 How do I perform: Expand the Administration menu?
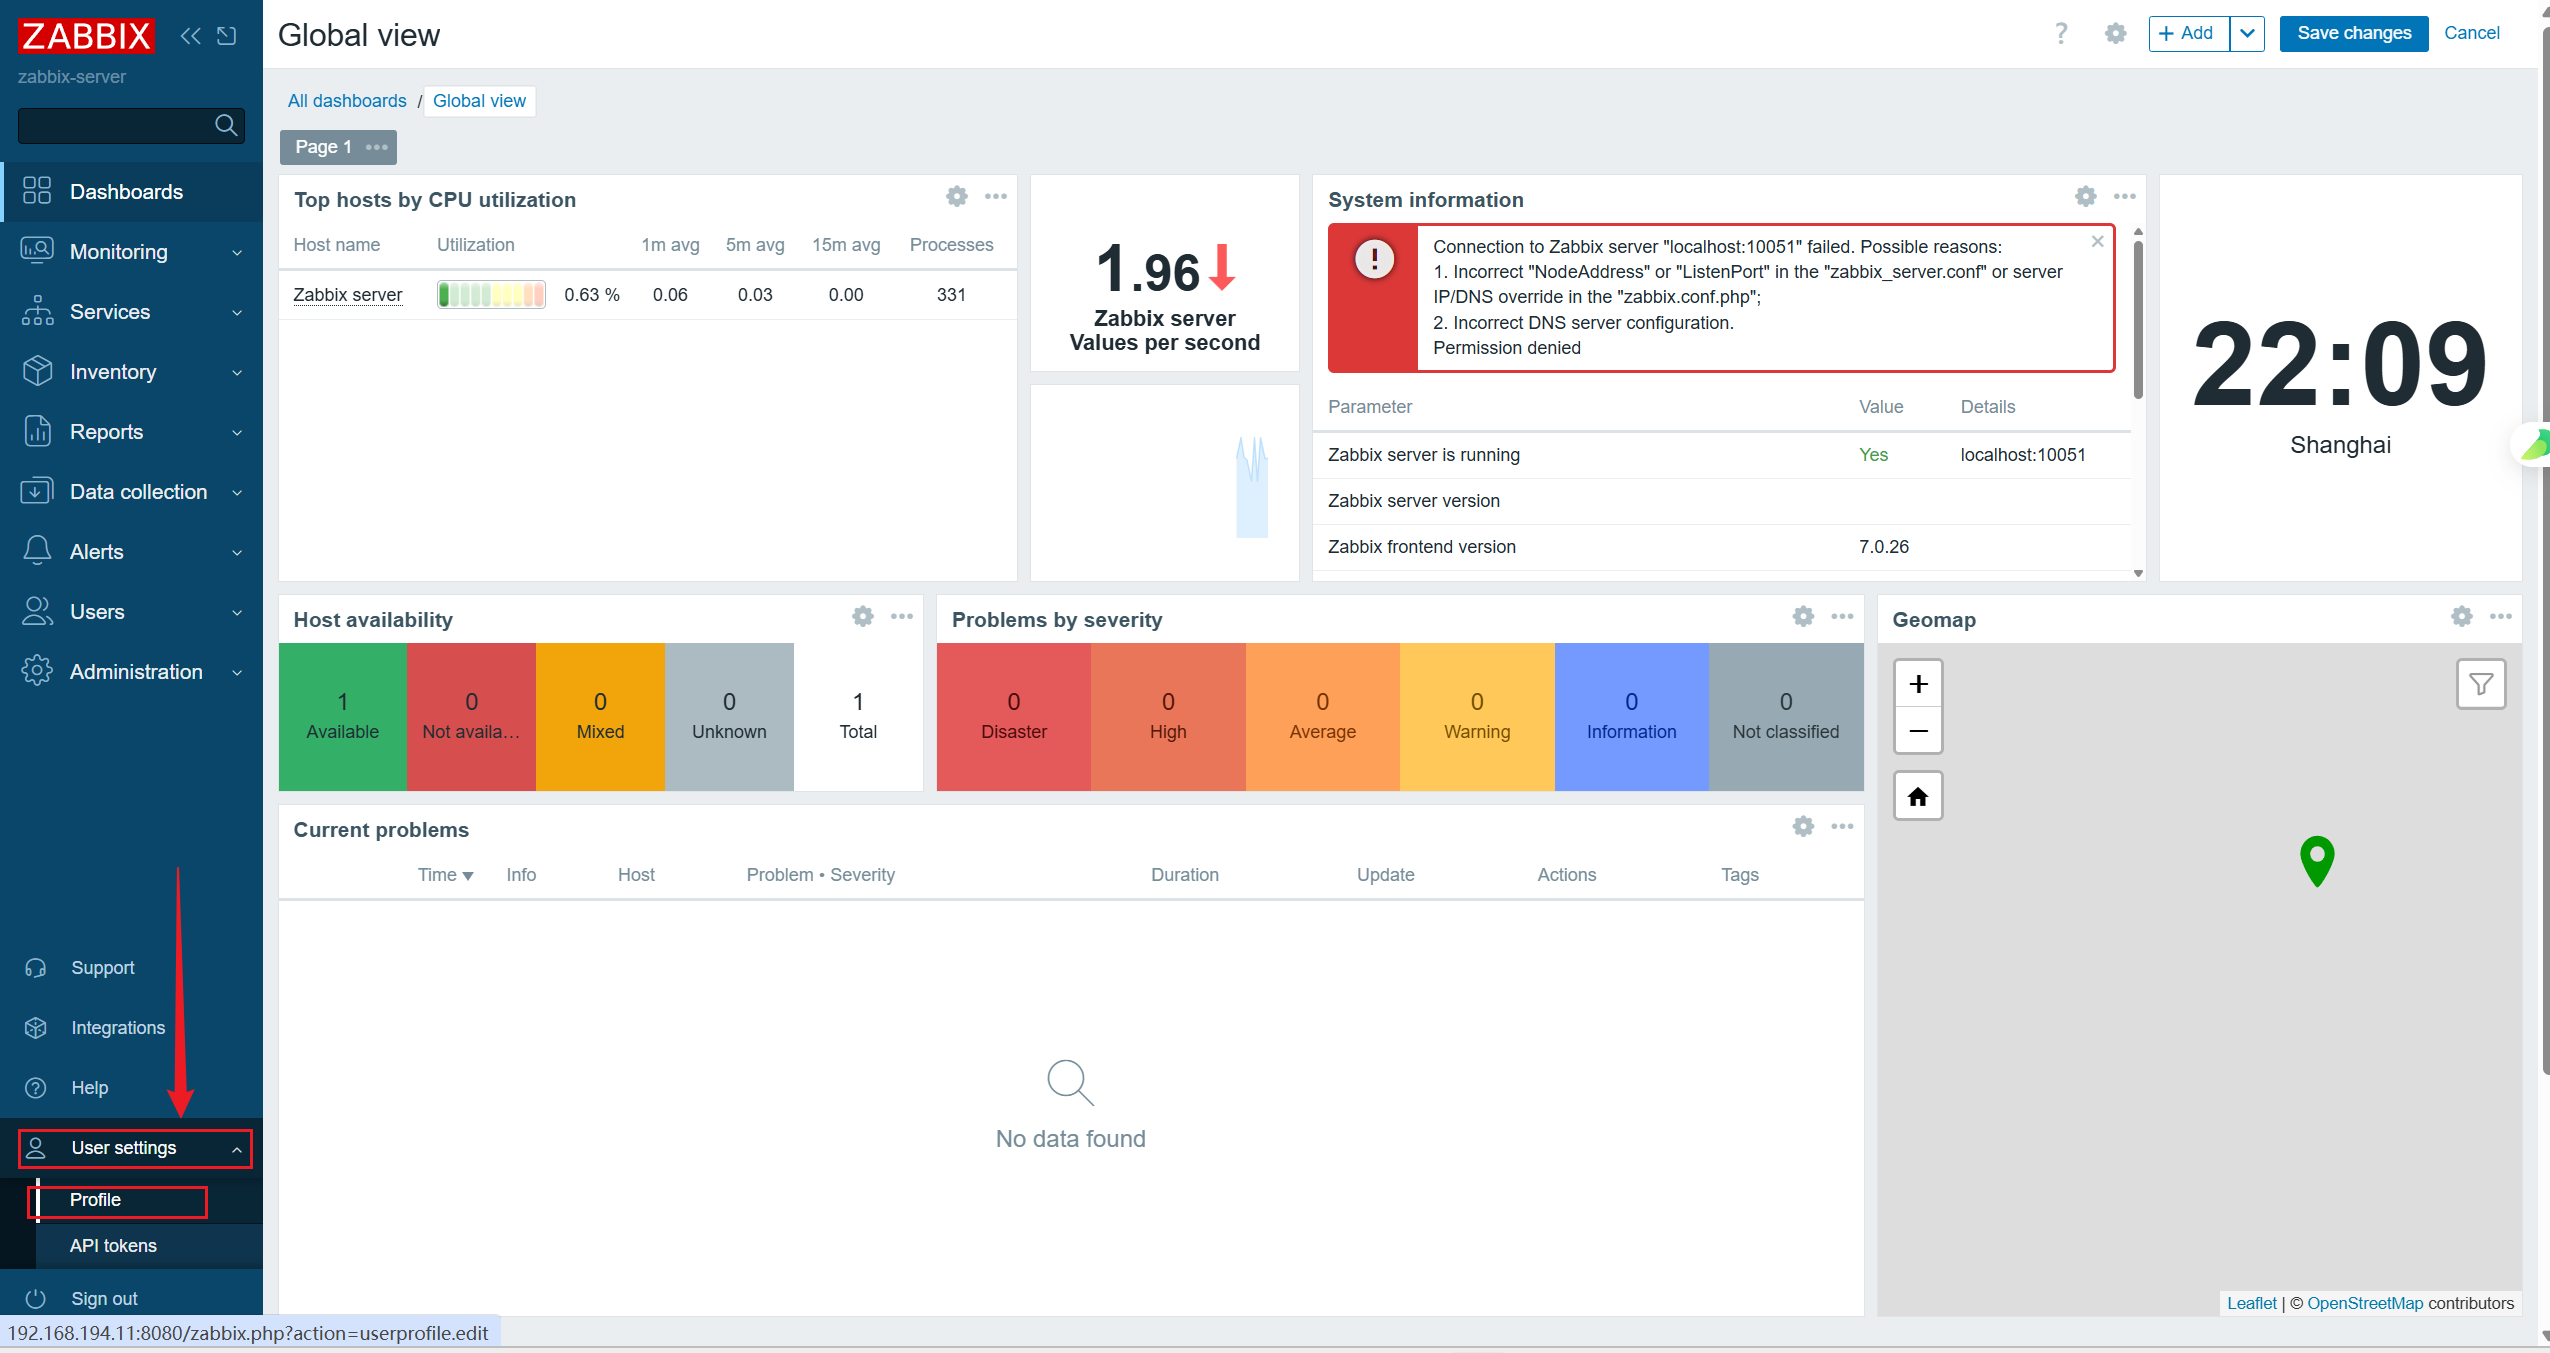tap(131, 672)
